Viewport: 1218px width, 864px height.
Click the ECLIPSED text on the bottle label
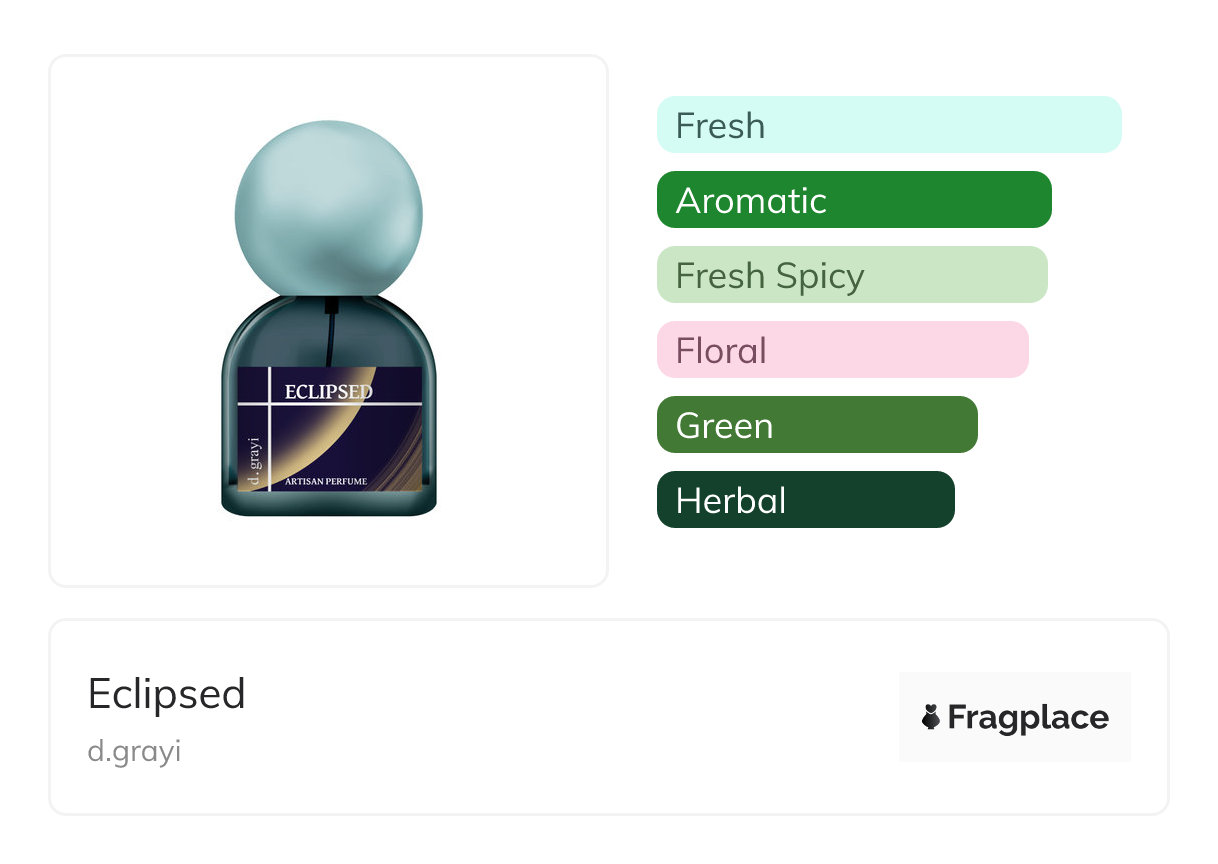[x=328, y=391]
